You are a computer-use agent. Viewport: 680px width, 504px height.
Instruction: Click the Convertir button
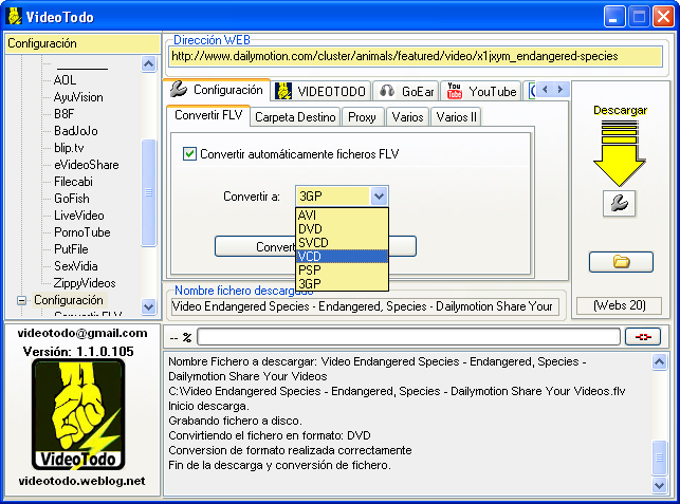click(316, 246)
